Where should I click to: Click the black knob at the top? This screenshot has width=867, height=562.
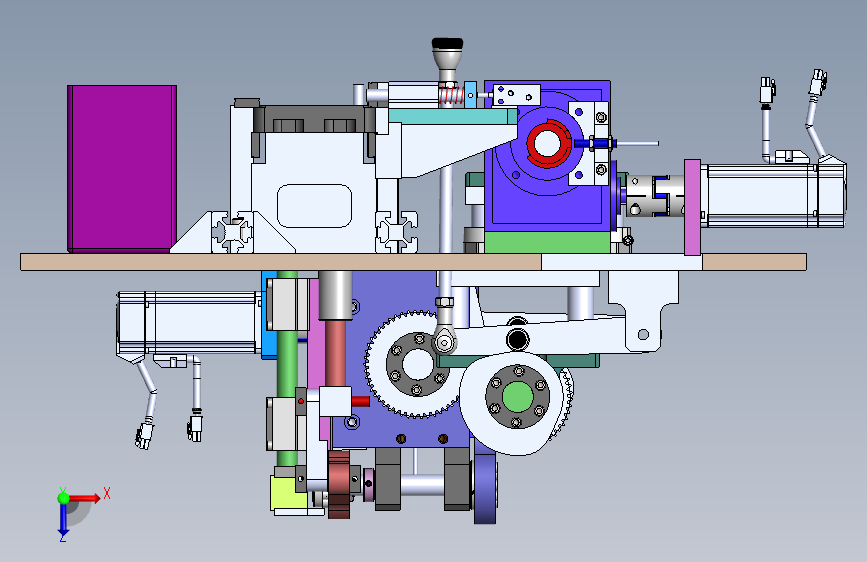447,44
